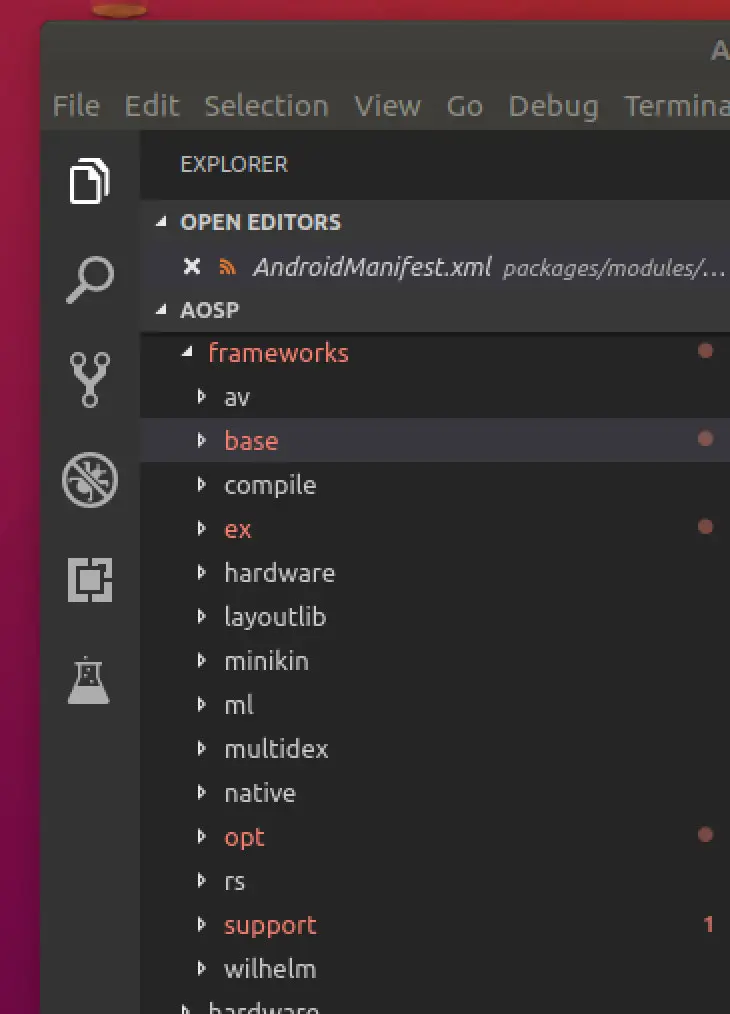Open the Terminal menu

coord(676,105)
